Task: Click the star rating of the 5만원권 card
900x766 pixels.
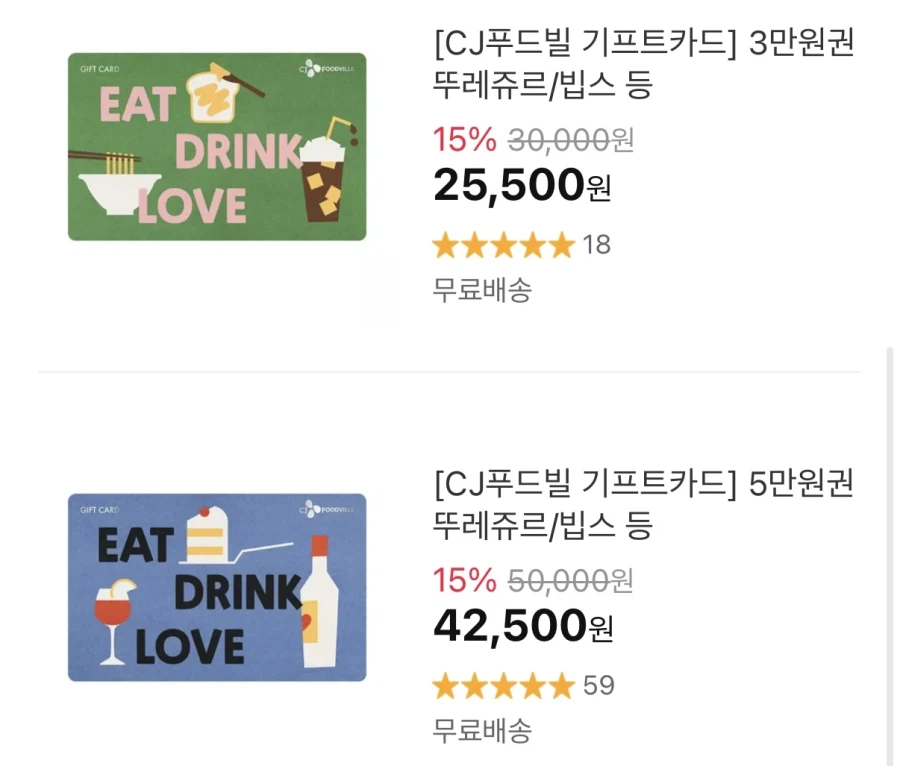Action: click(505, 685)
